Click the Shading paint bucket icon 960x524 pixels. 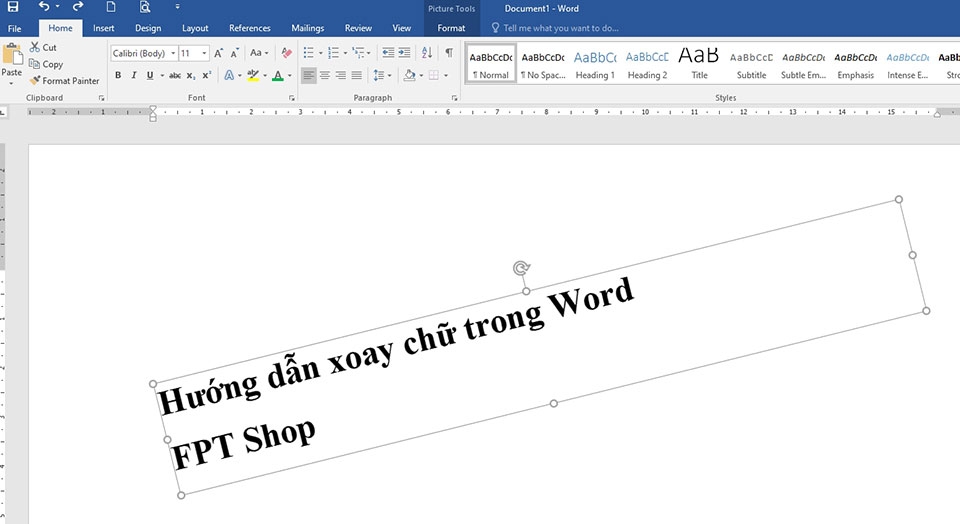click(410, 75)
